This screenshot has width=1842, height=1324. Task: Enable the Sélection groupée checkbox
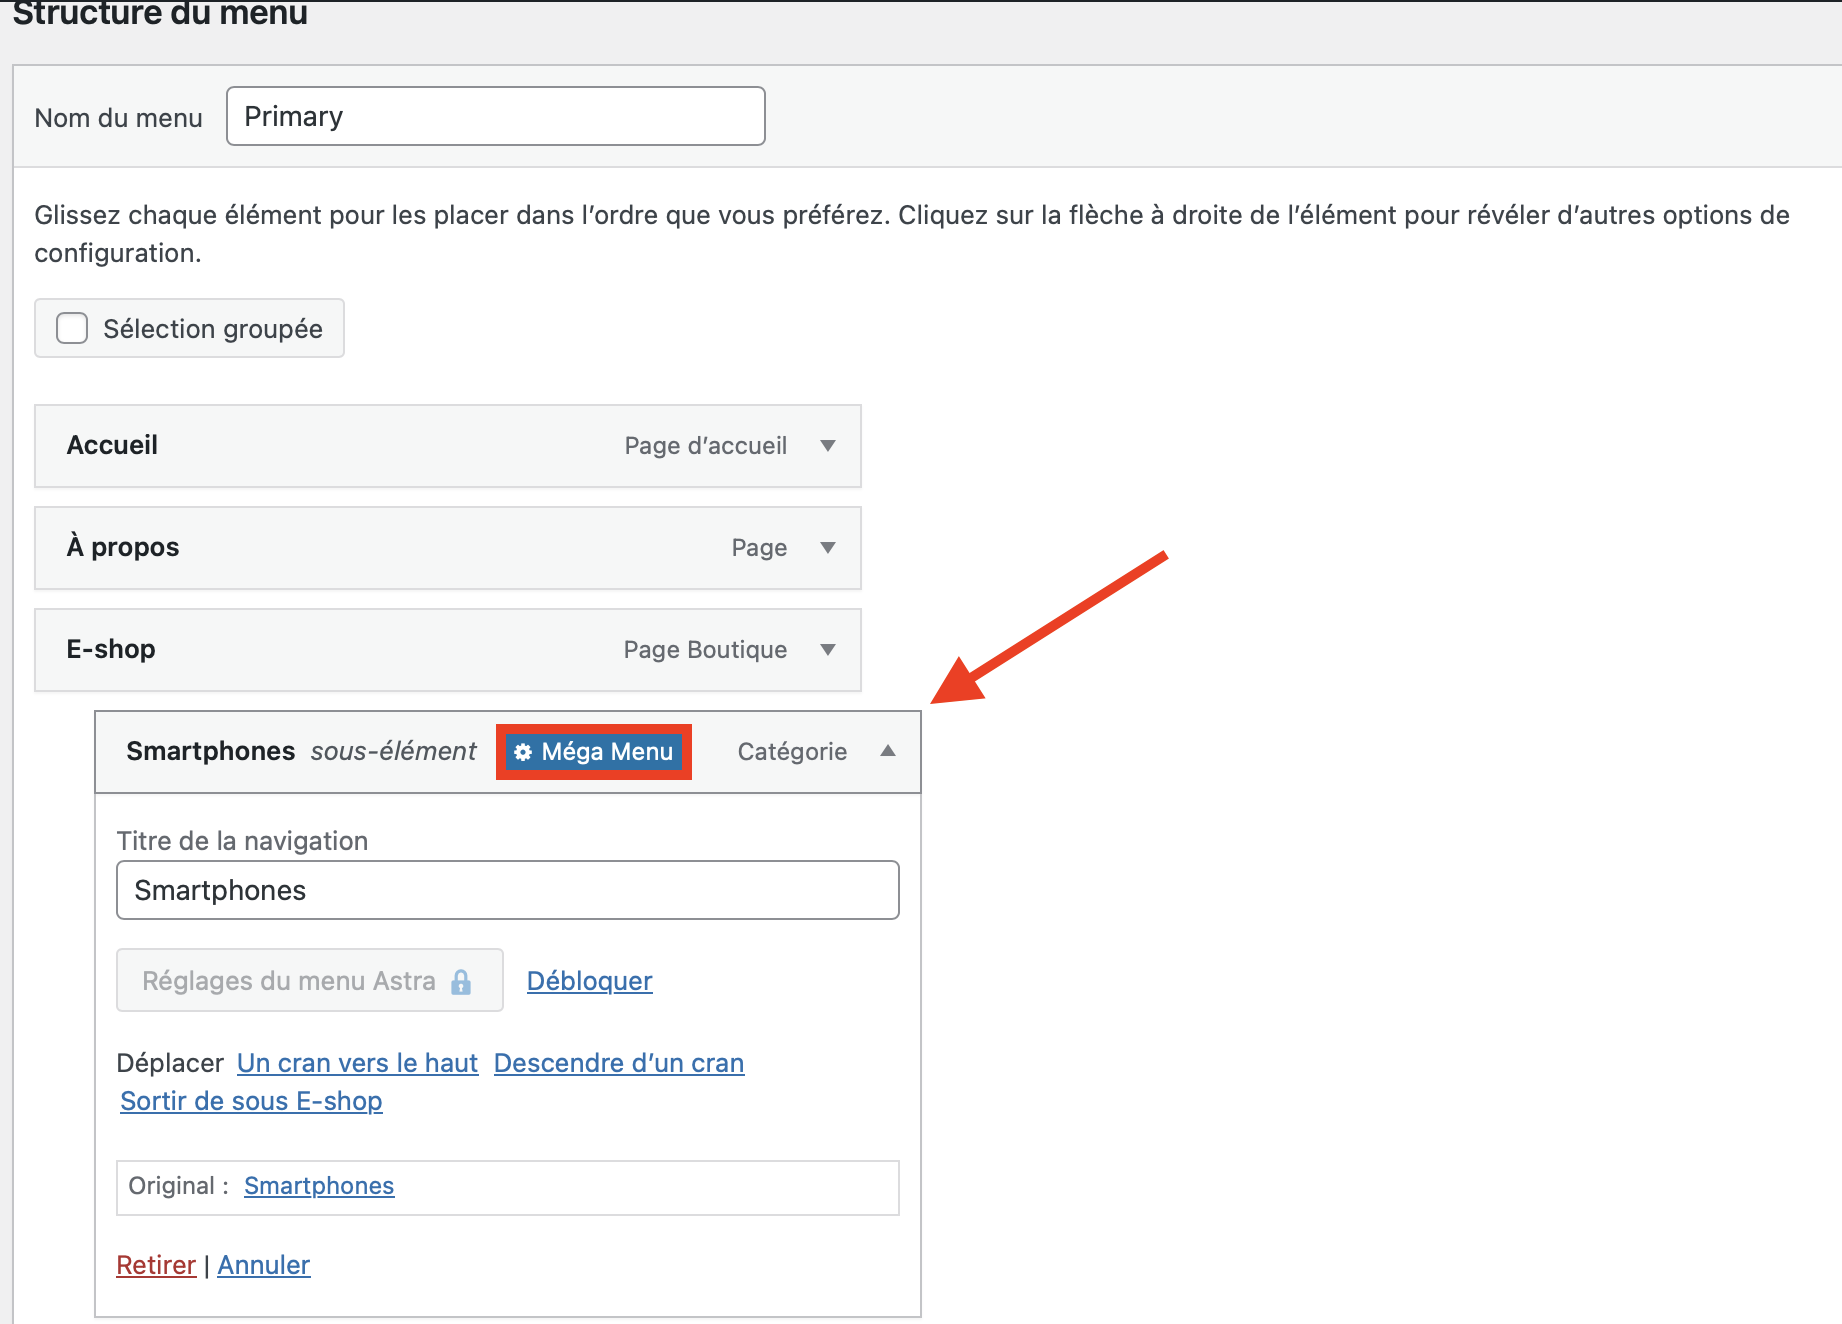tap(72, 328)
